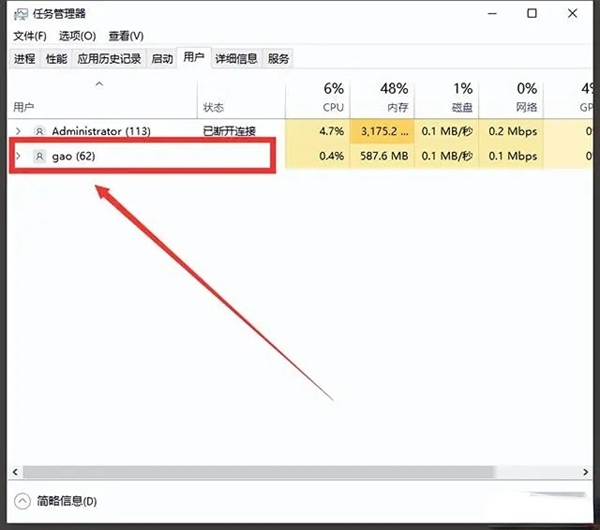Click the 587.6 MB memory cell
600x530 pixels.
(x=382, y=156)
